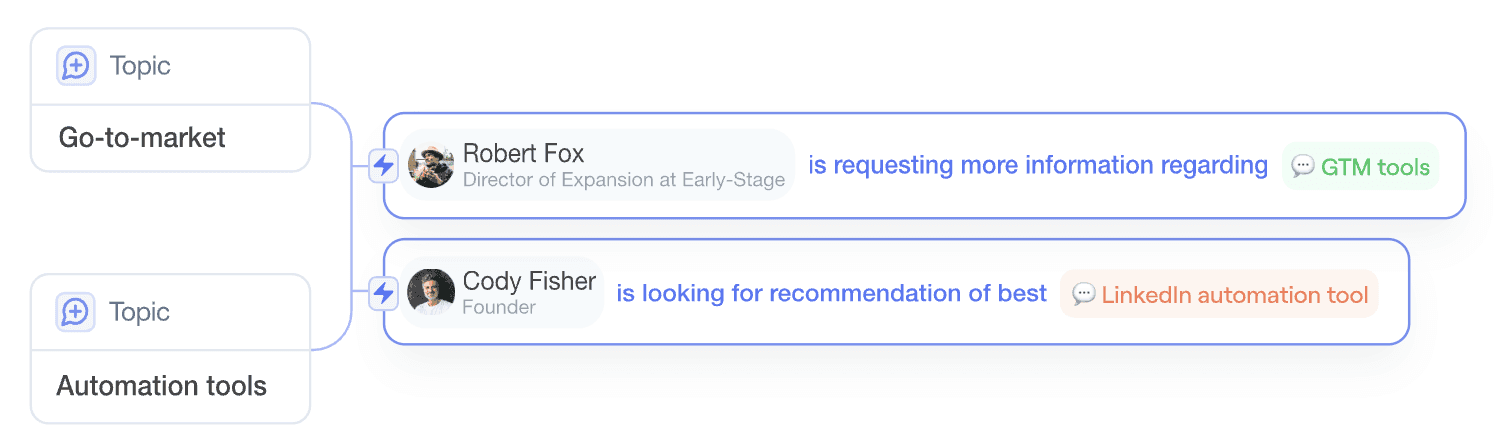
Task: Click the 'Founder' subtitle under Cody Fisher
Action: (498, 308)
